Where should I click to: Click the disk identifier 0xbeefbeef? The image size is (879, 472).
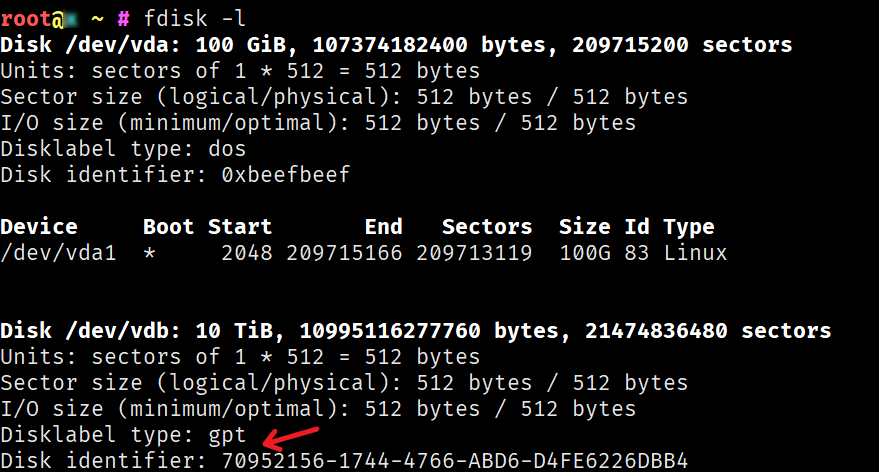pyautogui.click(x=286, y=174)
